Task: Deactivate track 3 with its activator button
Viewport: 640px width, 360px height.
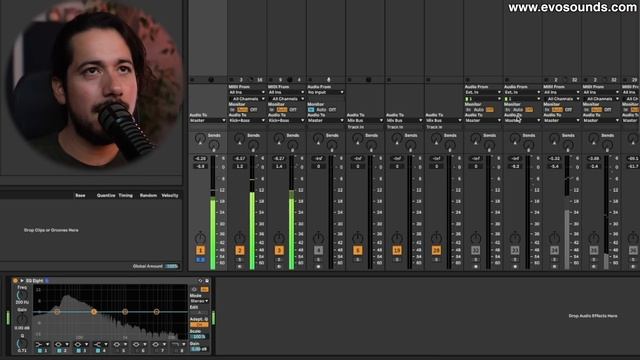Action: click(279, 250)
